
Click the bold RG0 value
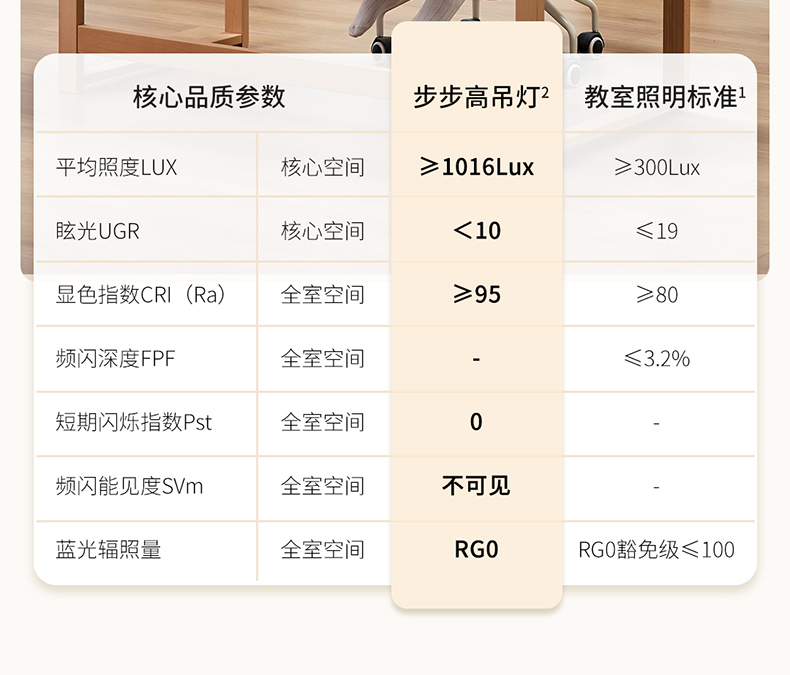point(476,549)
